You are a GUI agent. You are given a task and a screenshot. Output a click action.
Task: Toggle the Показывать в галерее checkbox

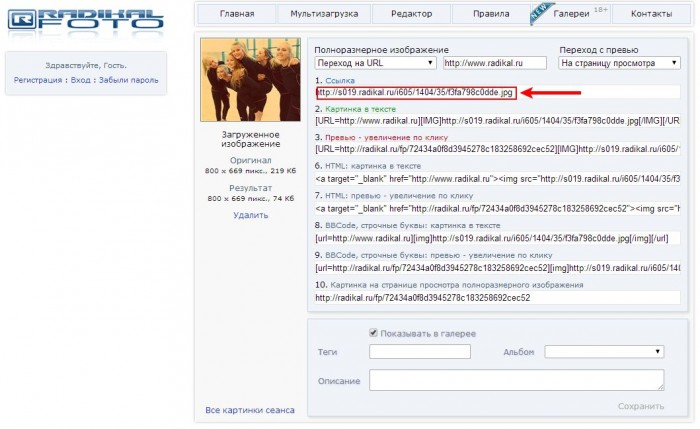(373, 333)
